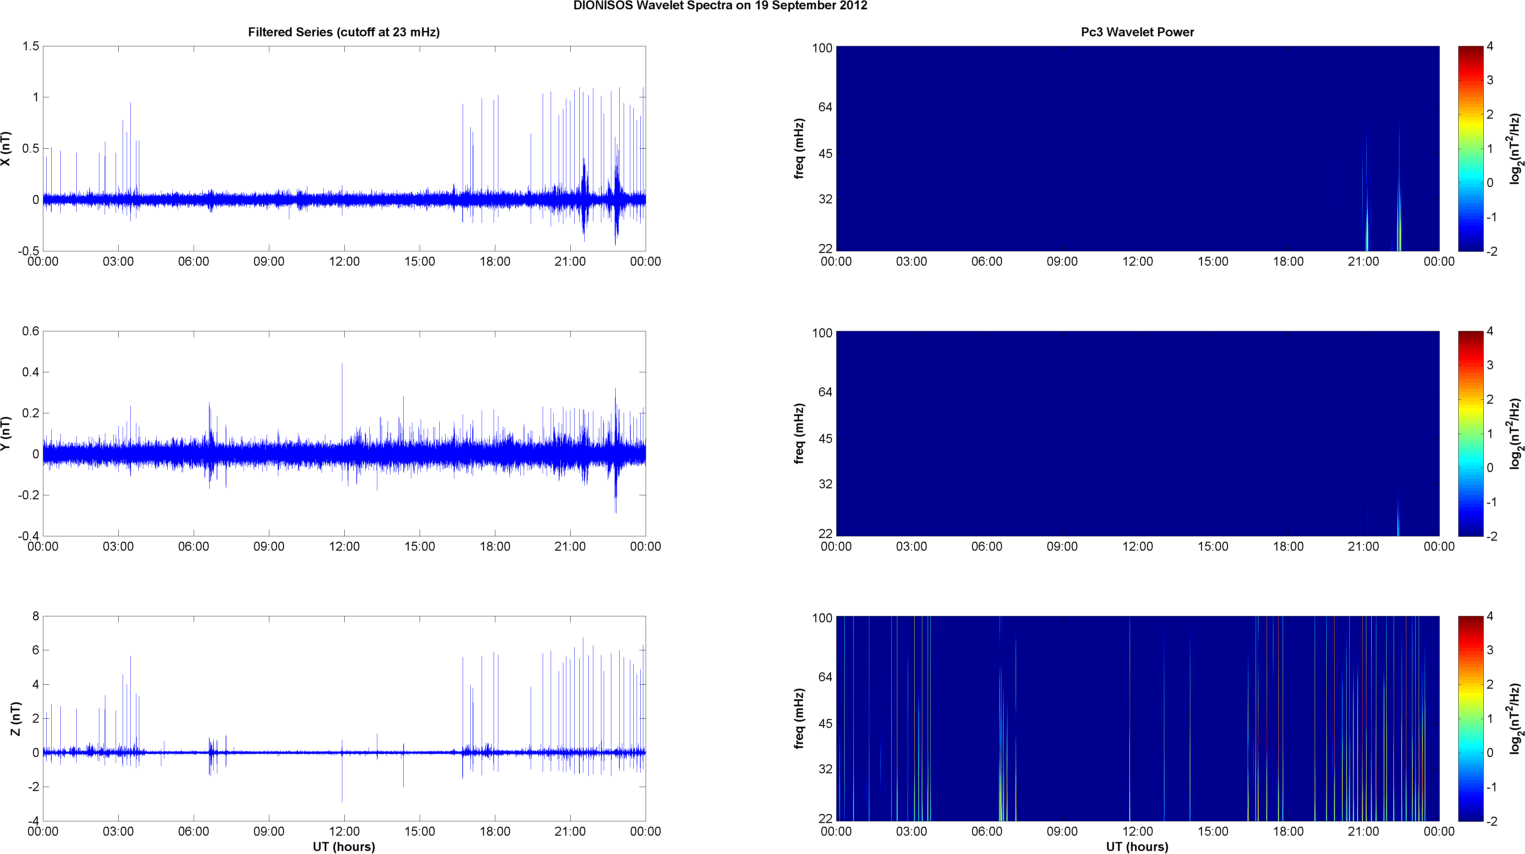Click the top spectrogram colorbar
Image resolution: width=1525 pixels, height=854 pixels.
click(1470, 148)
